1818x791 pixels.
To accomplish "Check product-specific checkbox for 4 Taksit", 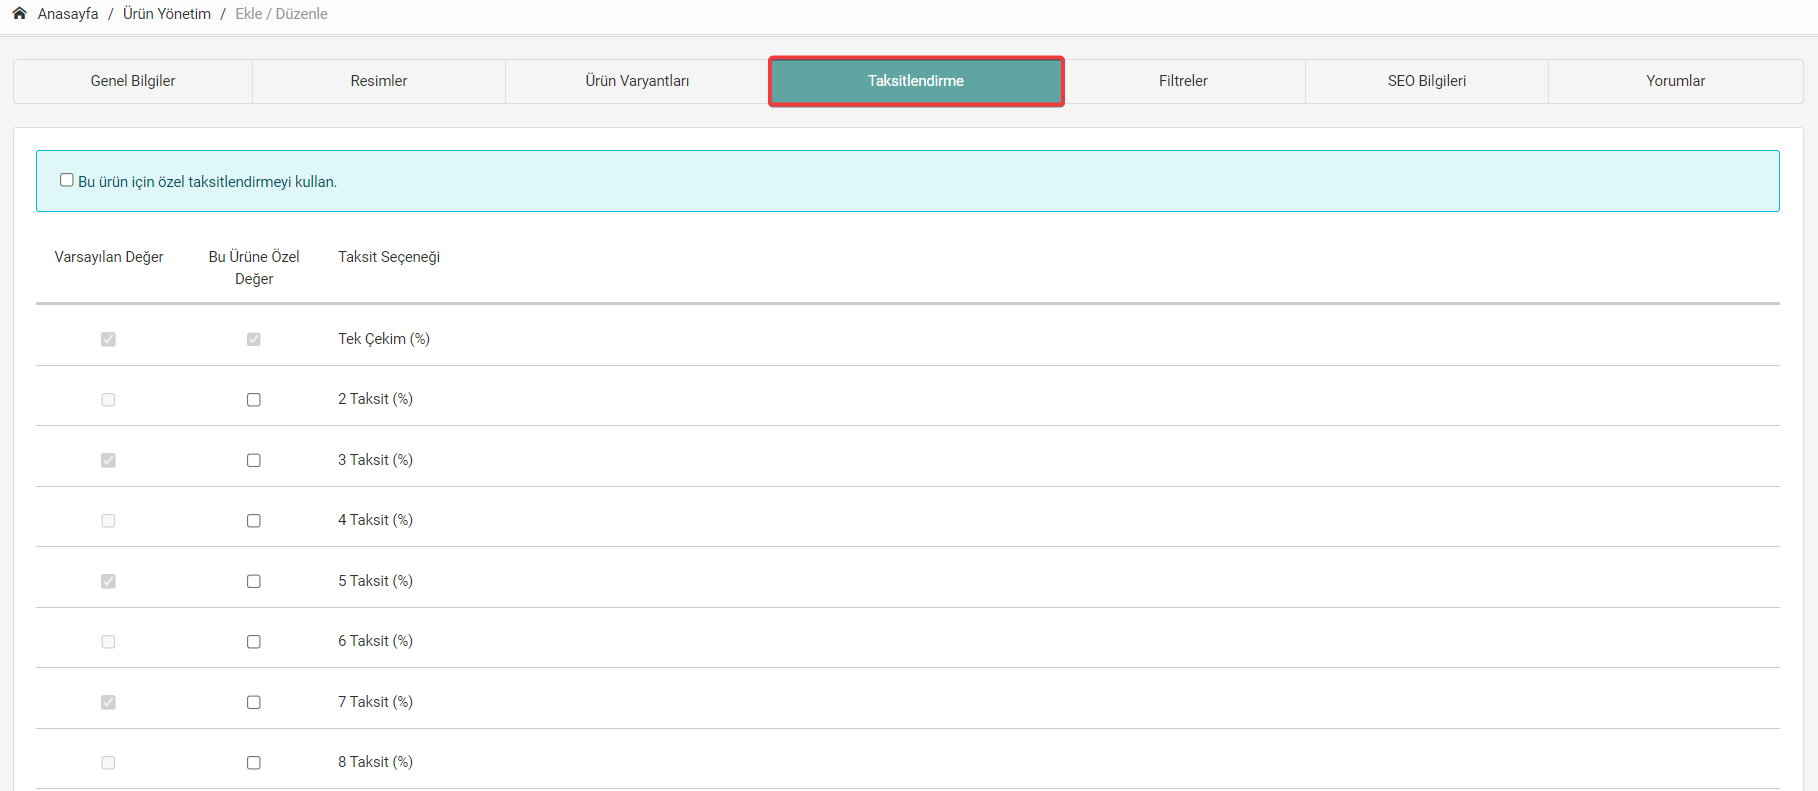I will [x=254, y=521].
